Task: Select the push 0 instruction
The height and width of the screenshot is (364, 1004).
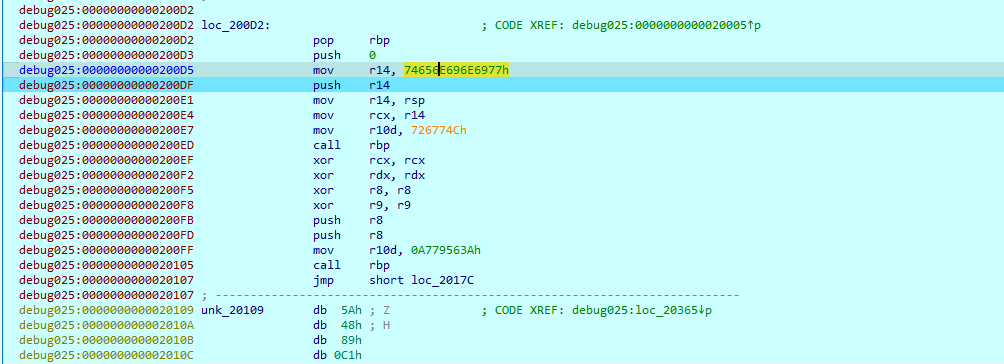Action: 344,56
